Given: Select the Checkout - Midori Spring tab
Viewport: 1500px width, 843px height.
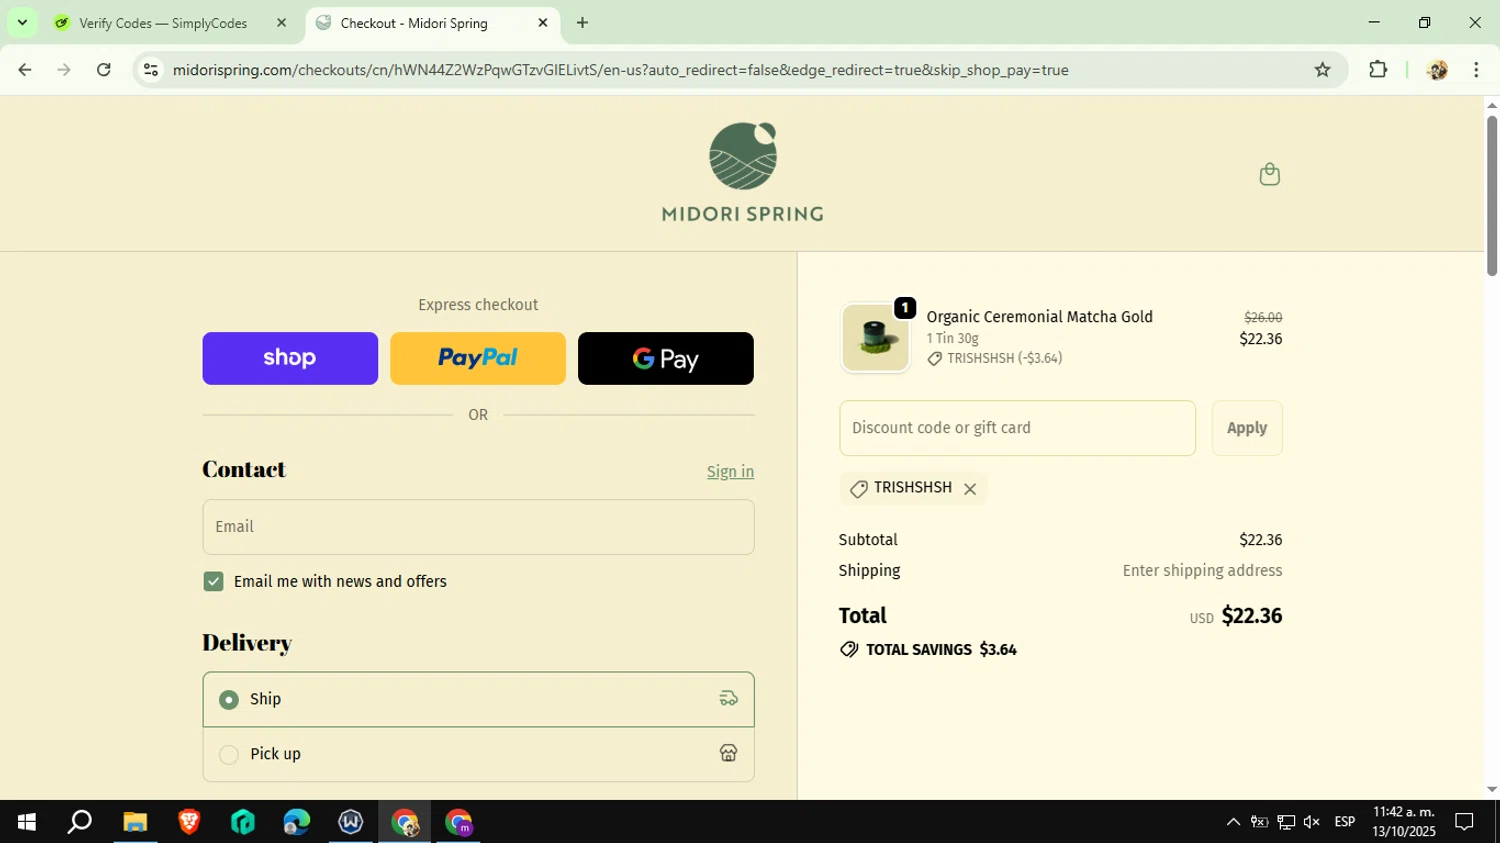Looking at the screenshot, I should pos(431,23).
